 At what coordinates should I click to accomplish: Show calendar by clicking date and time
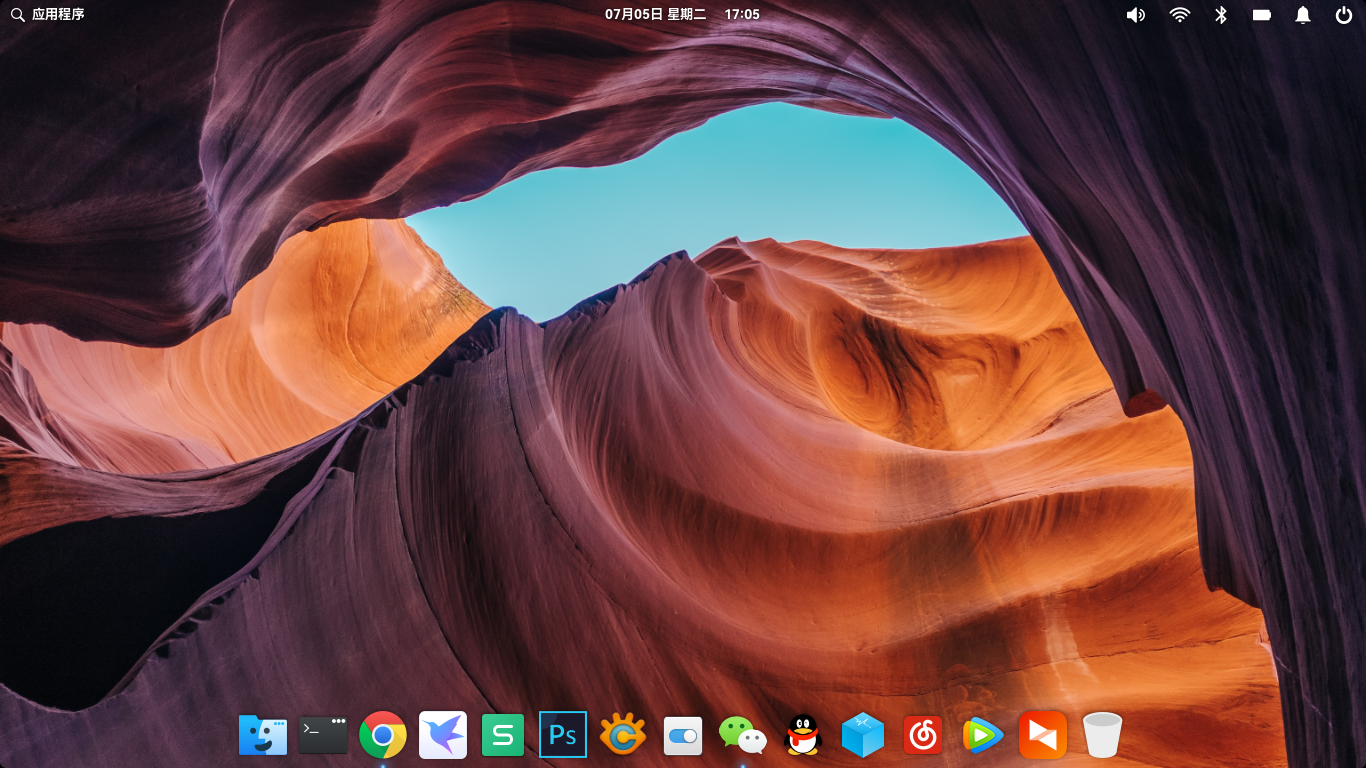click(x=682, y=14)
